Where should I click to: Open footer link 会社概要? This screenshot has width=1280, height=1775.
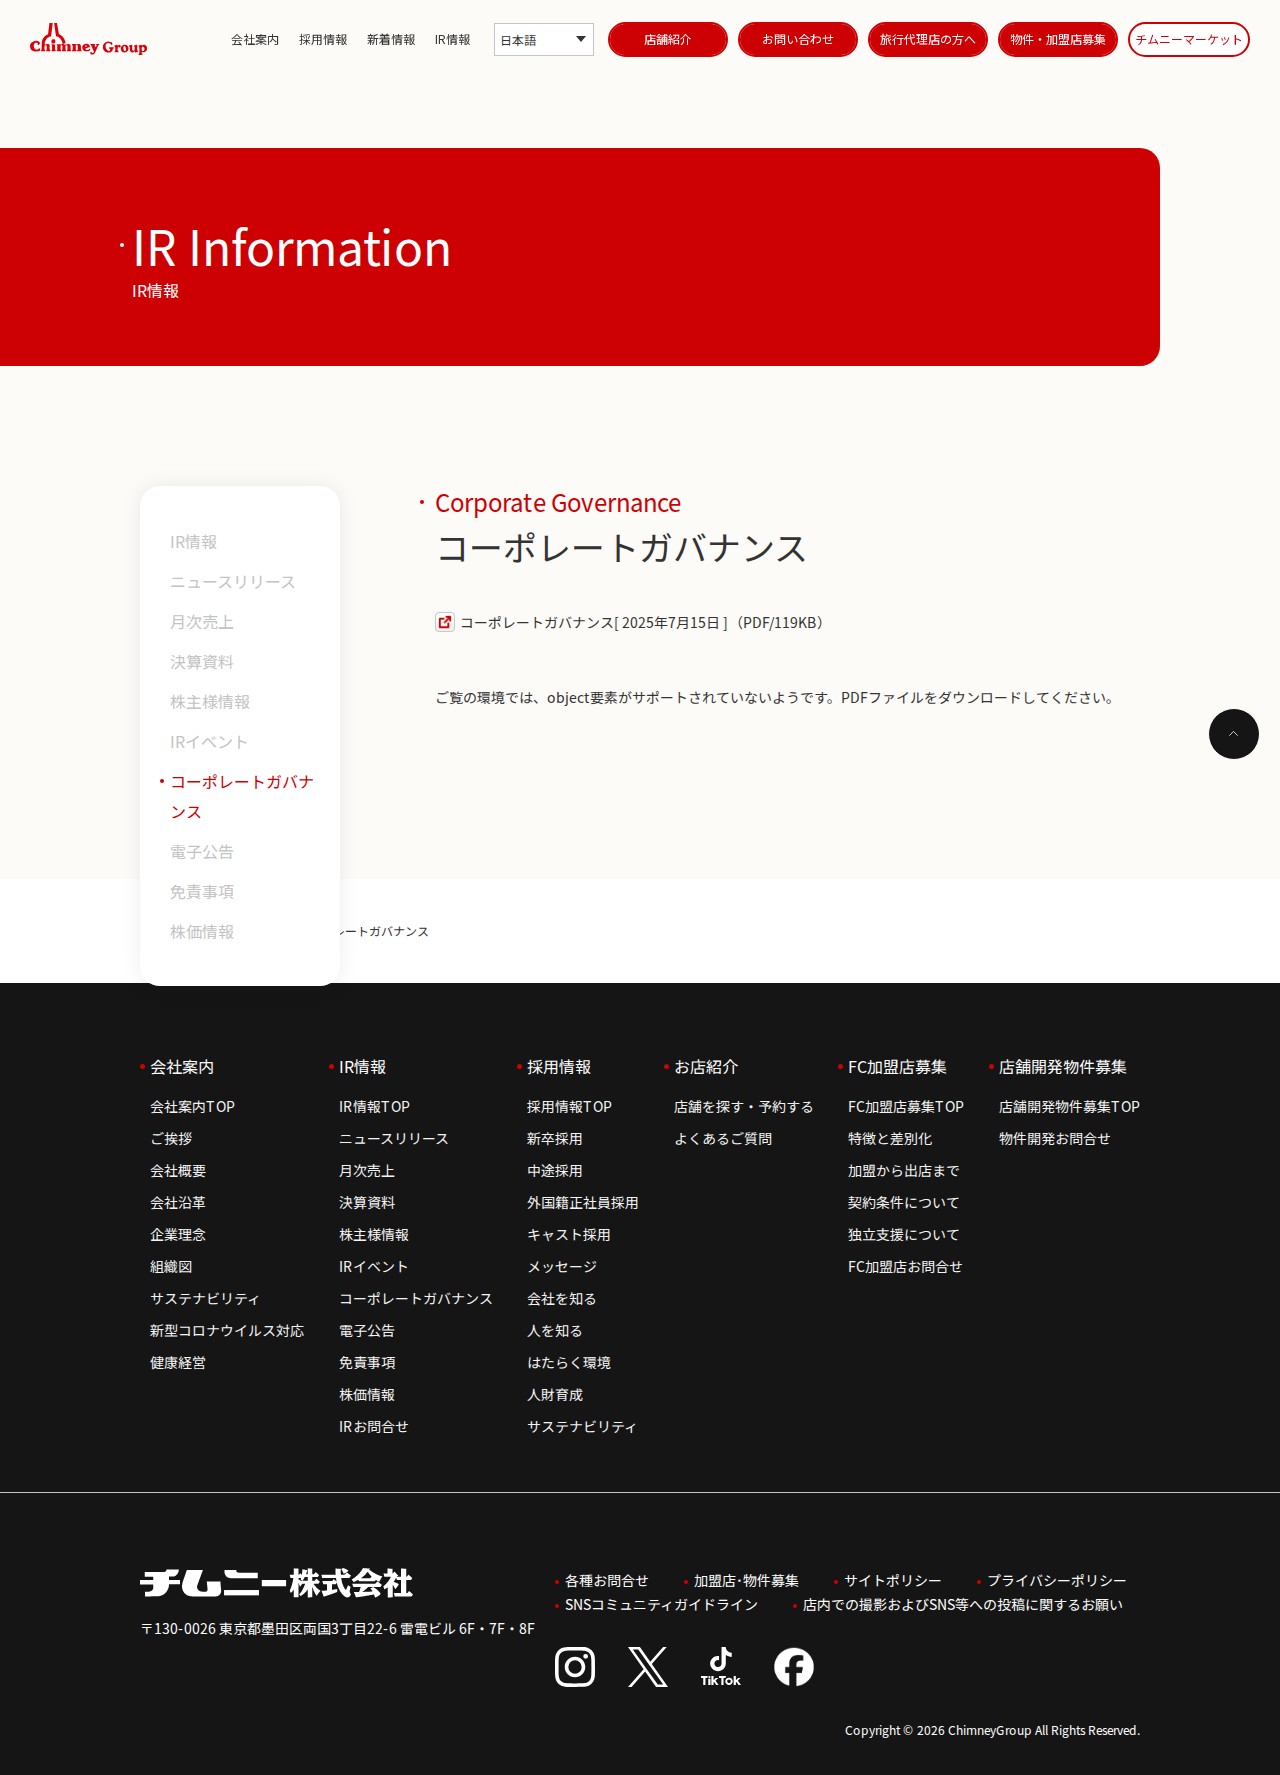coord(178,1171)
